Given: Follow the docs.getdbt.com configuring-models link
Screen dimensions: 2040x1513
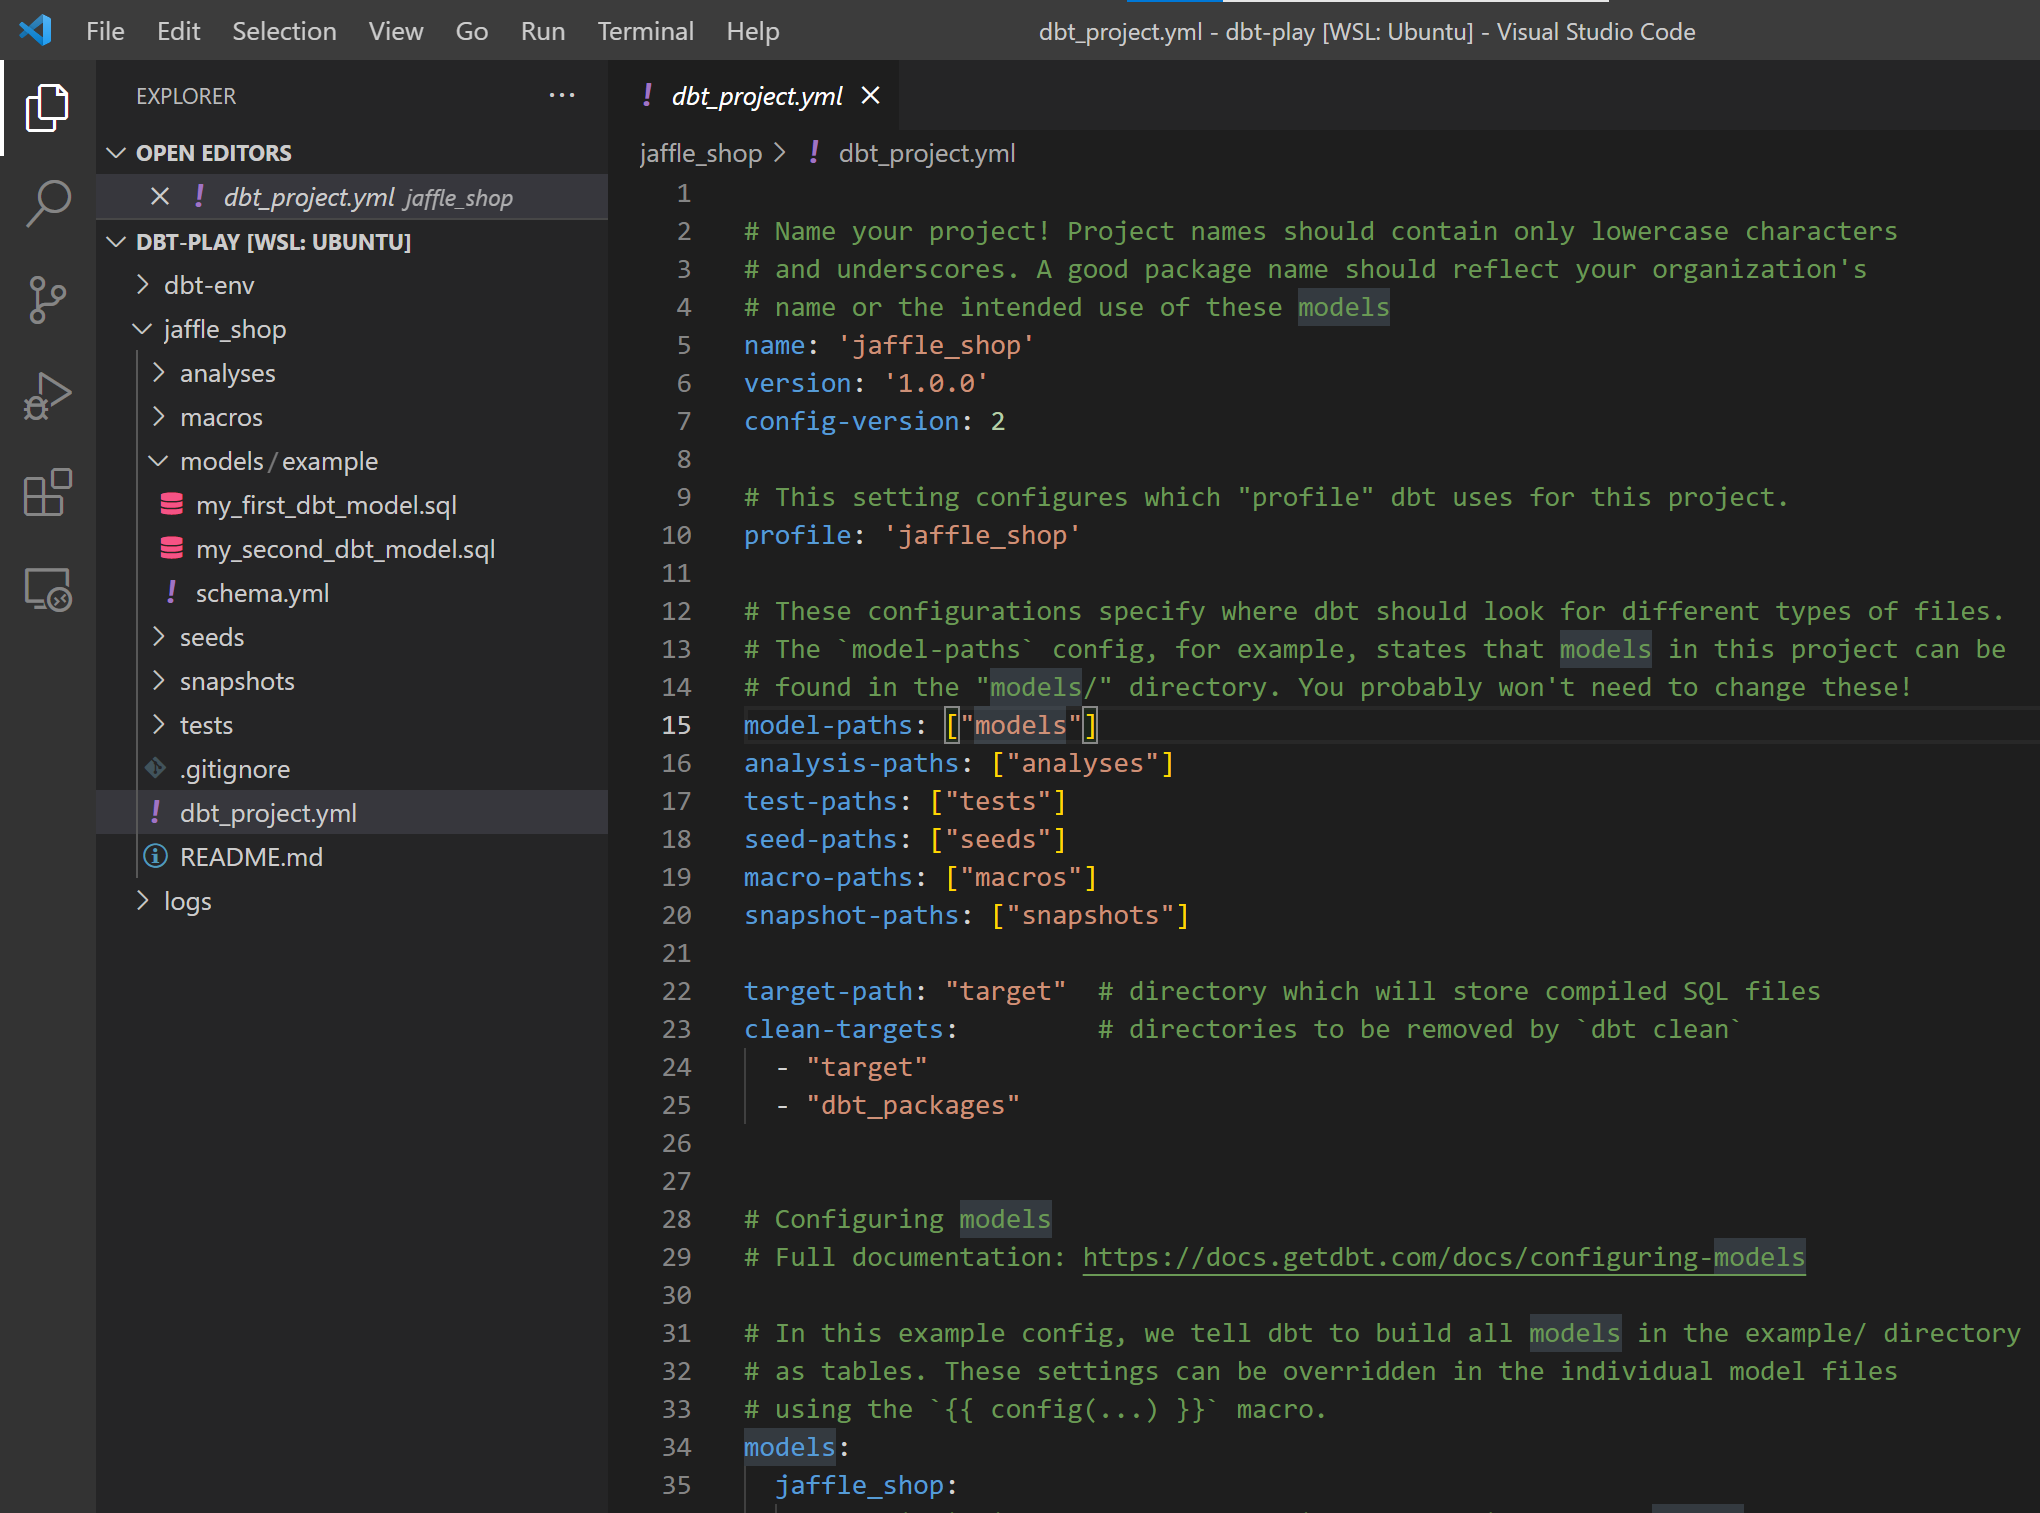Looking at the screenshot, I should click(1443, 1257).
